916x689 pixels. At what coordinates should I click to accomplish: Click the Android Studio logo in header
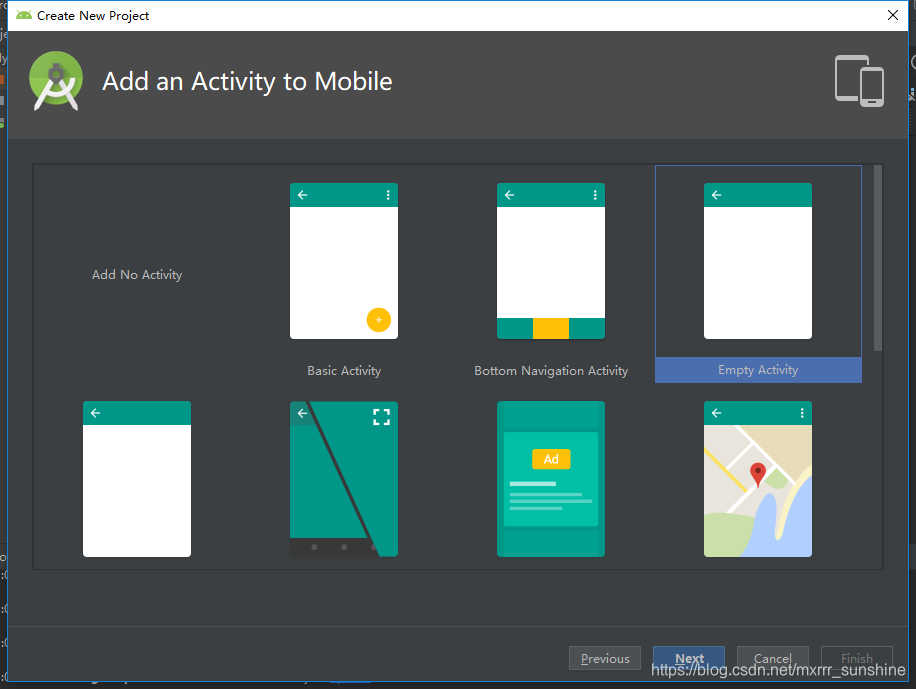coord(56,81)
